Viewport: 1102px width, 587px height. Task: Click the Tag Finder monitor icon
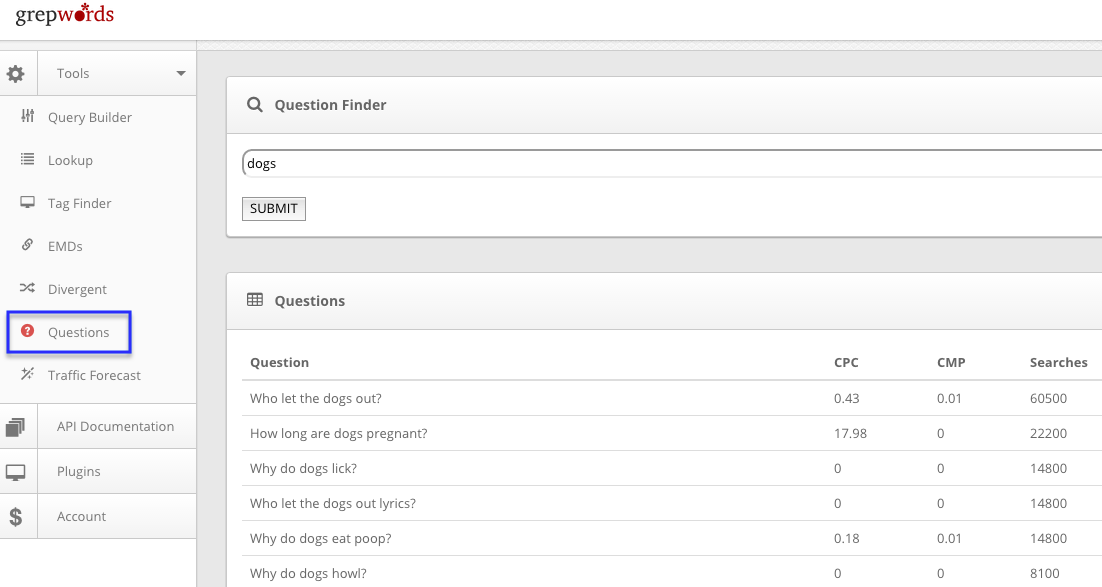[28, 203]
